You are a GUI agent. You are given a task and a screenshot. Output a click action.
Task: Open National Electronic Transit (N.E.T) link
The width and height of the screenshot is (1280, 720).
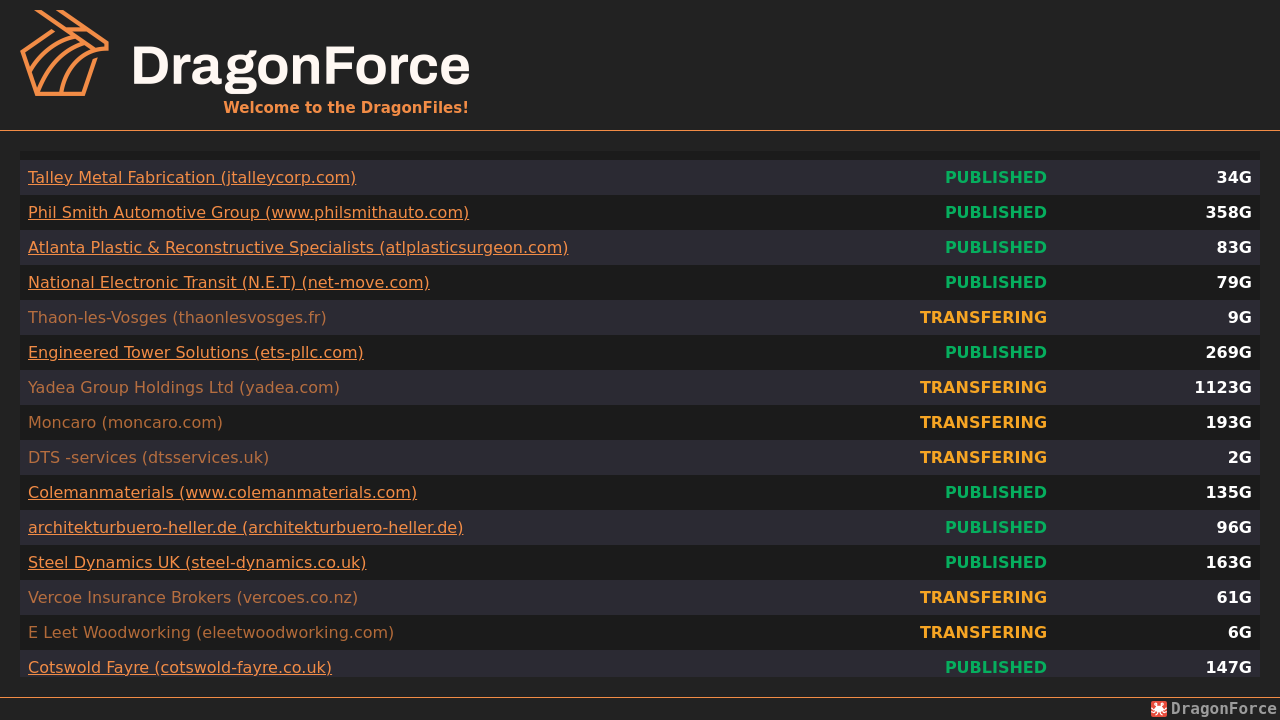[229, 282]
